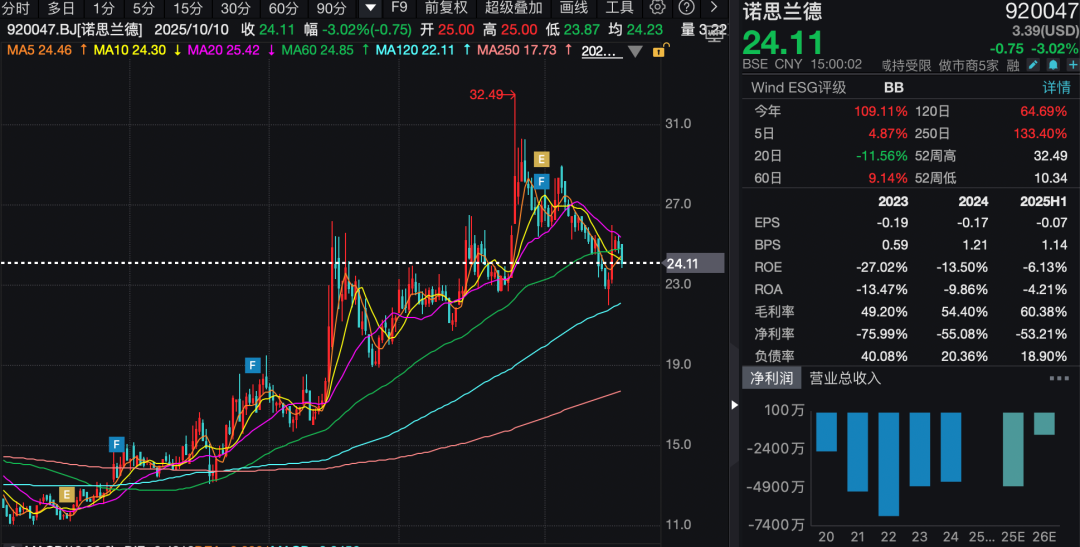The width and height of the screenshot is (1080, 547).
Task: Click the 20日 -11.56% return value
Action: [882, 156]
